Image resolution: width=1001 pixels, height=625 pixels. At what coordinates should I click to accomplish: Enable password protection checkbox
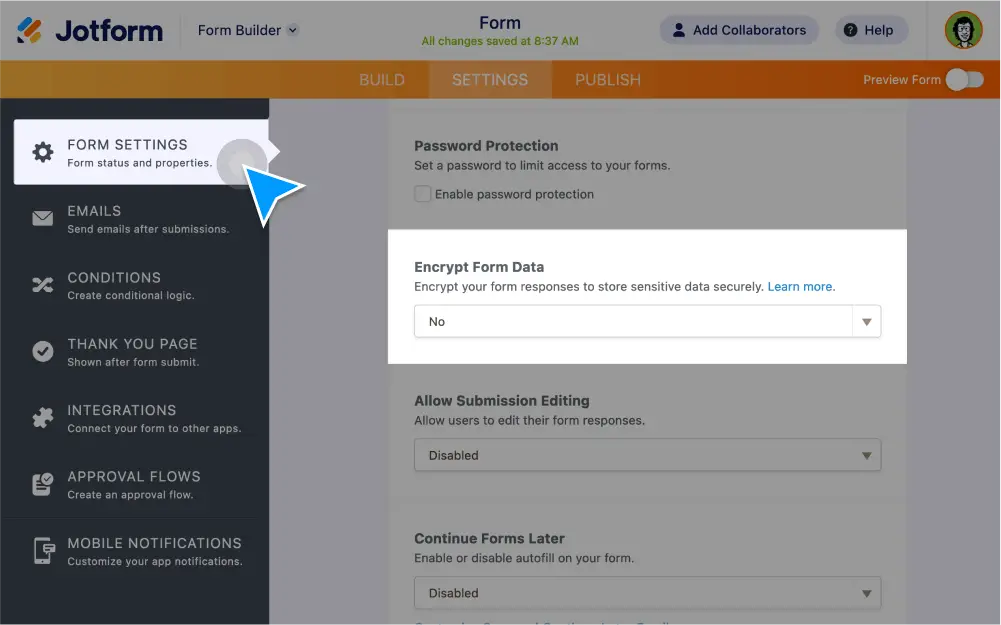423,194
